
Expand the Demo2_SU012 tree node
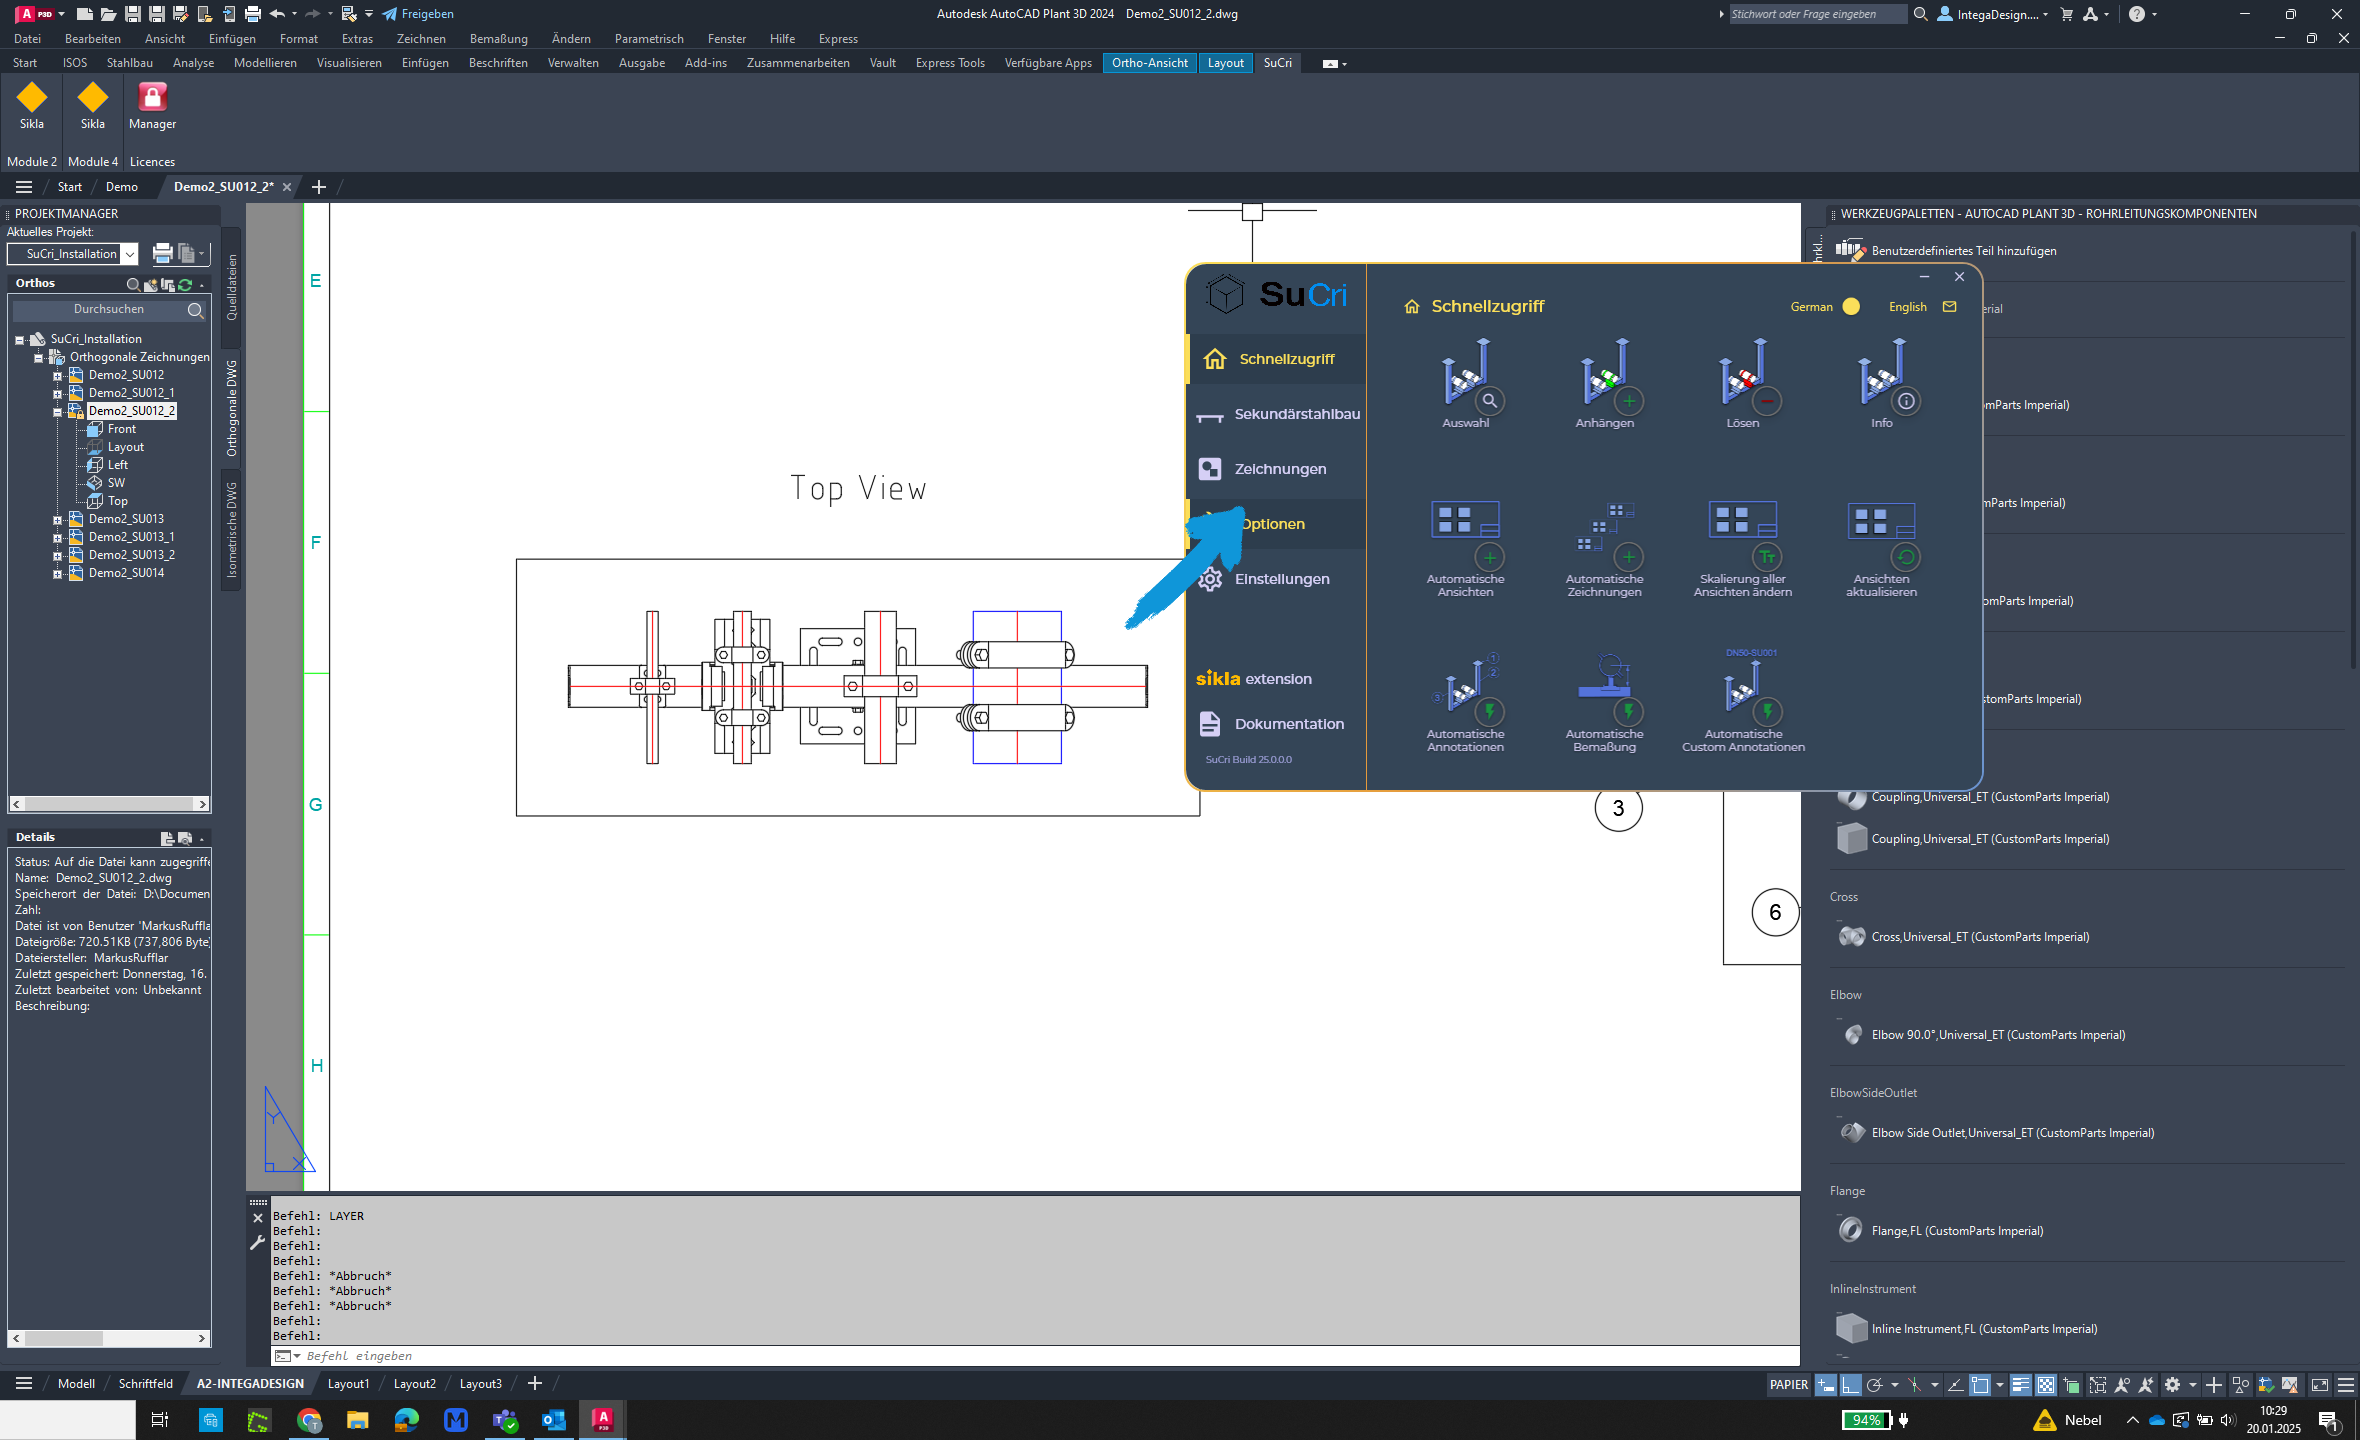57,376
